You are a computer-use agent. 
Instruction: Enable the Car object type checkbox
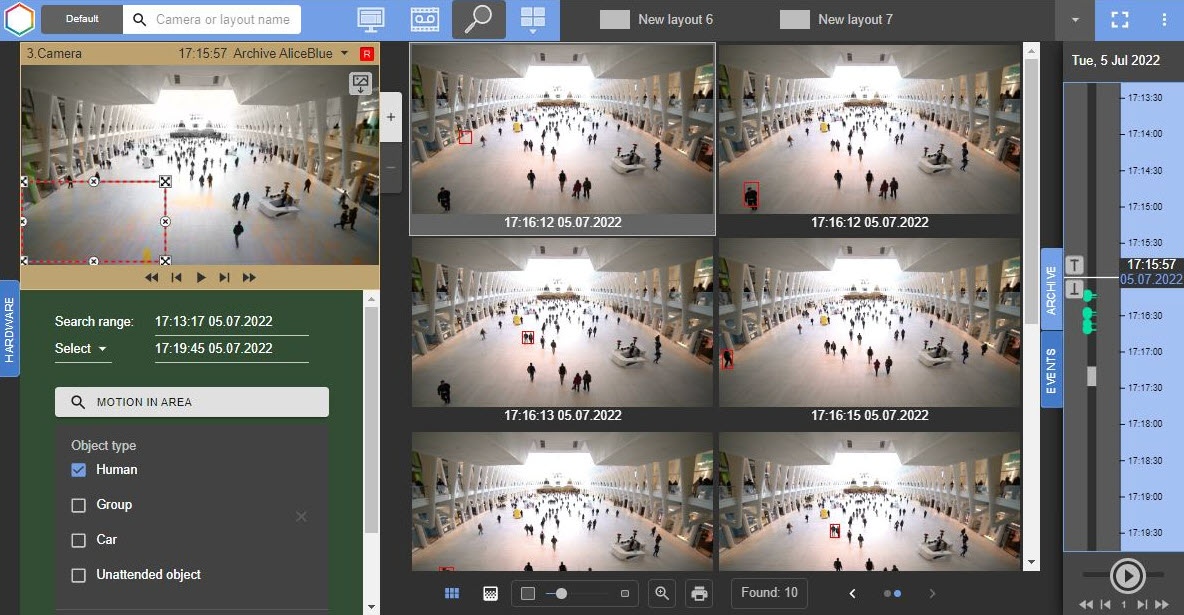pos(79,540)
